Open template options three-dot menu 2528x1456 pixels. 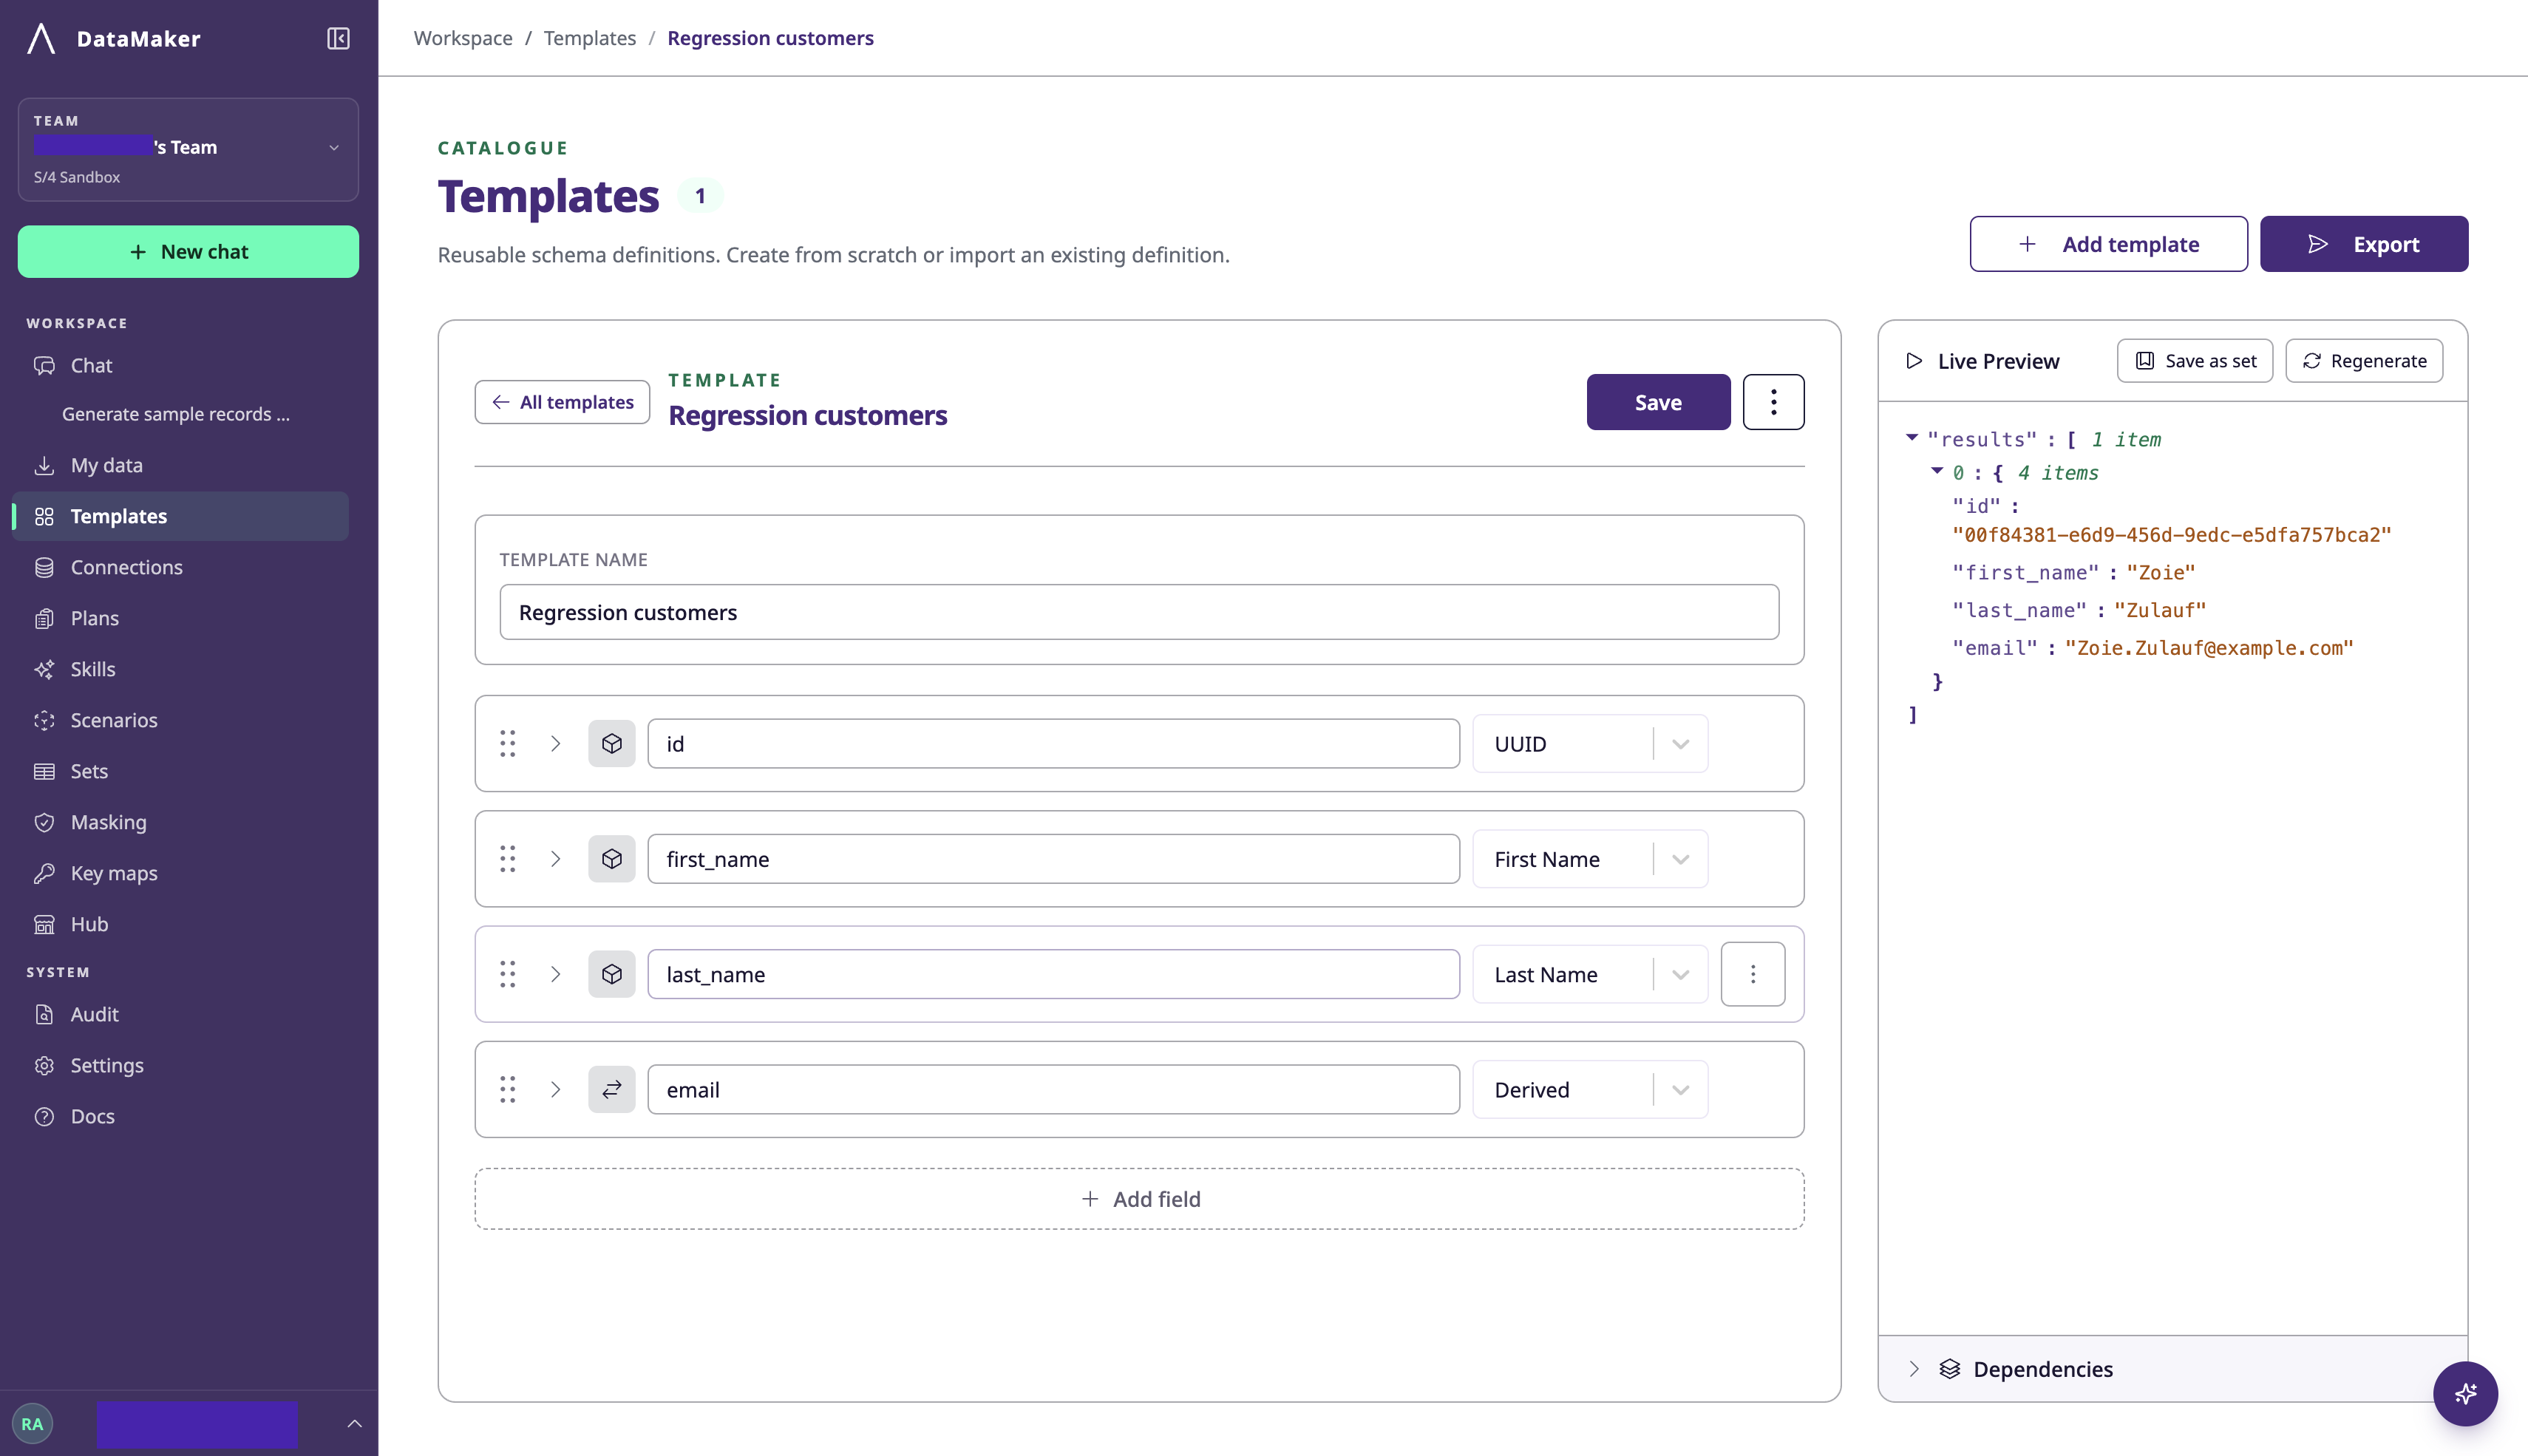pos(1774,402)
